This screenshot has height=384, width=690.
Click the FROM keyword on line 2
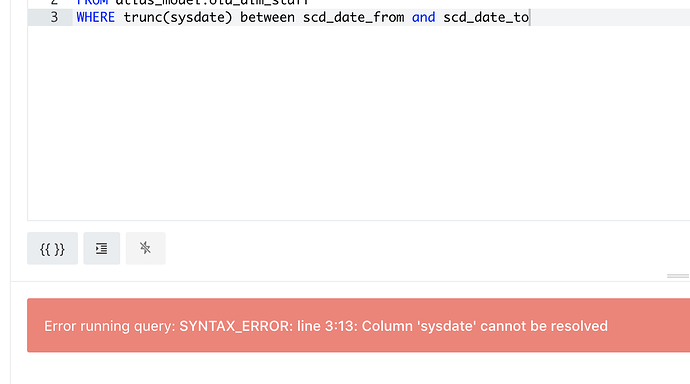pyautogui.click(x=92, y=2)
